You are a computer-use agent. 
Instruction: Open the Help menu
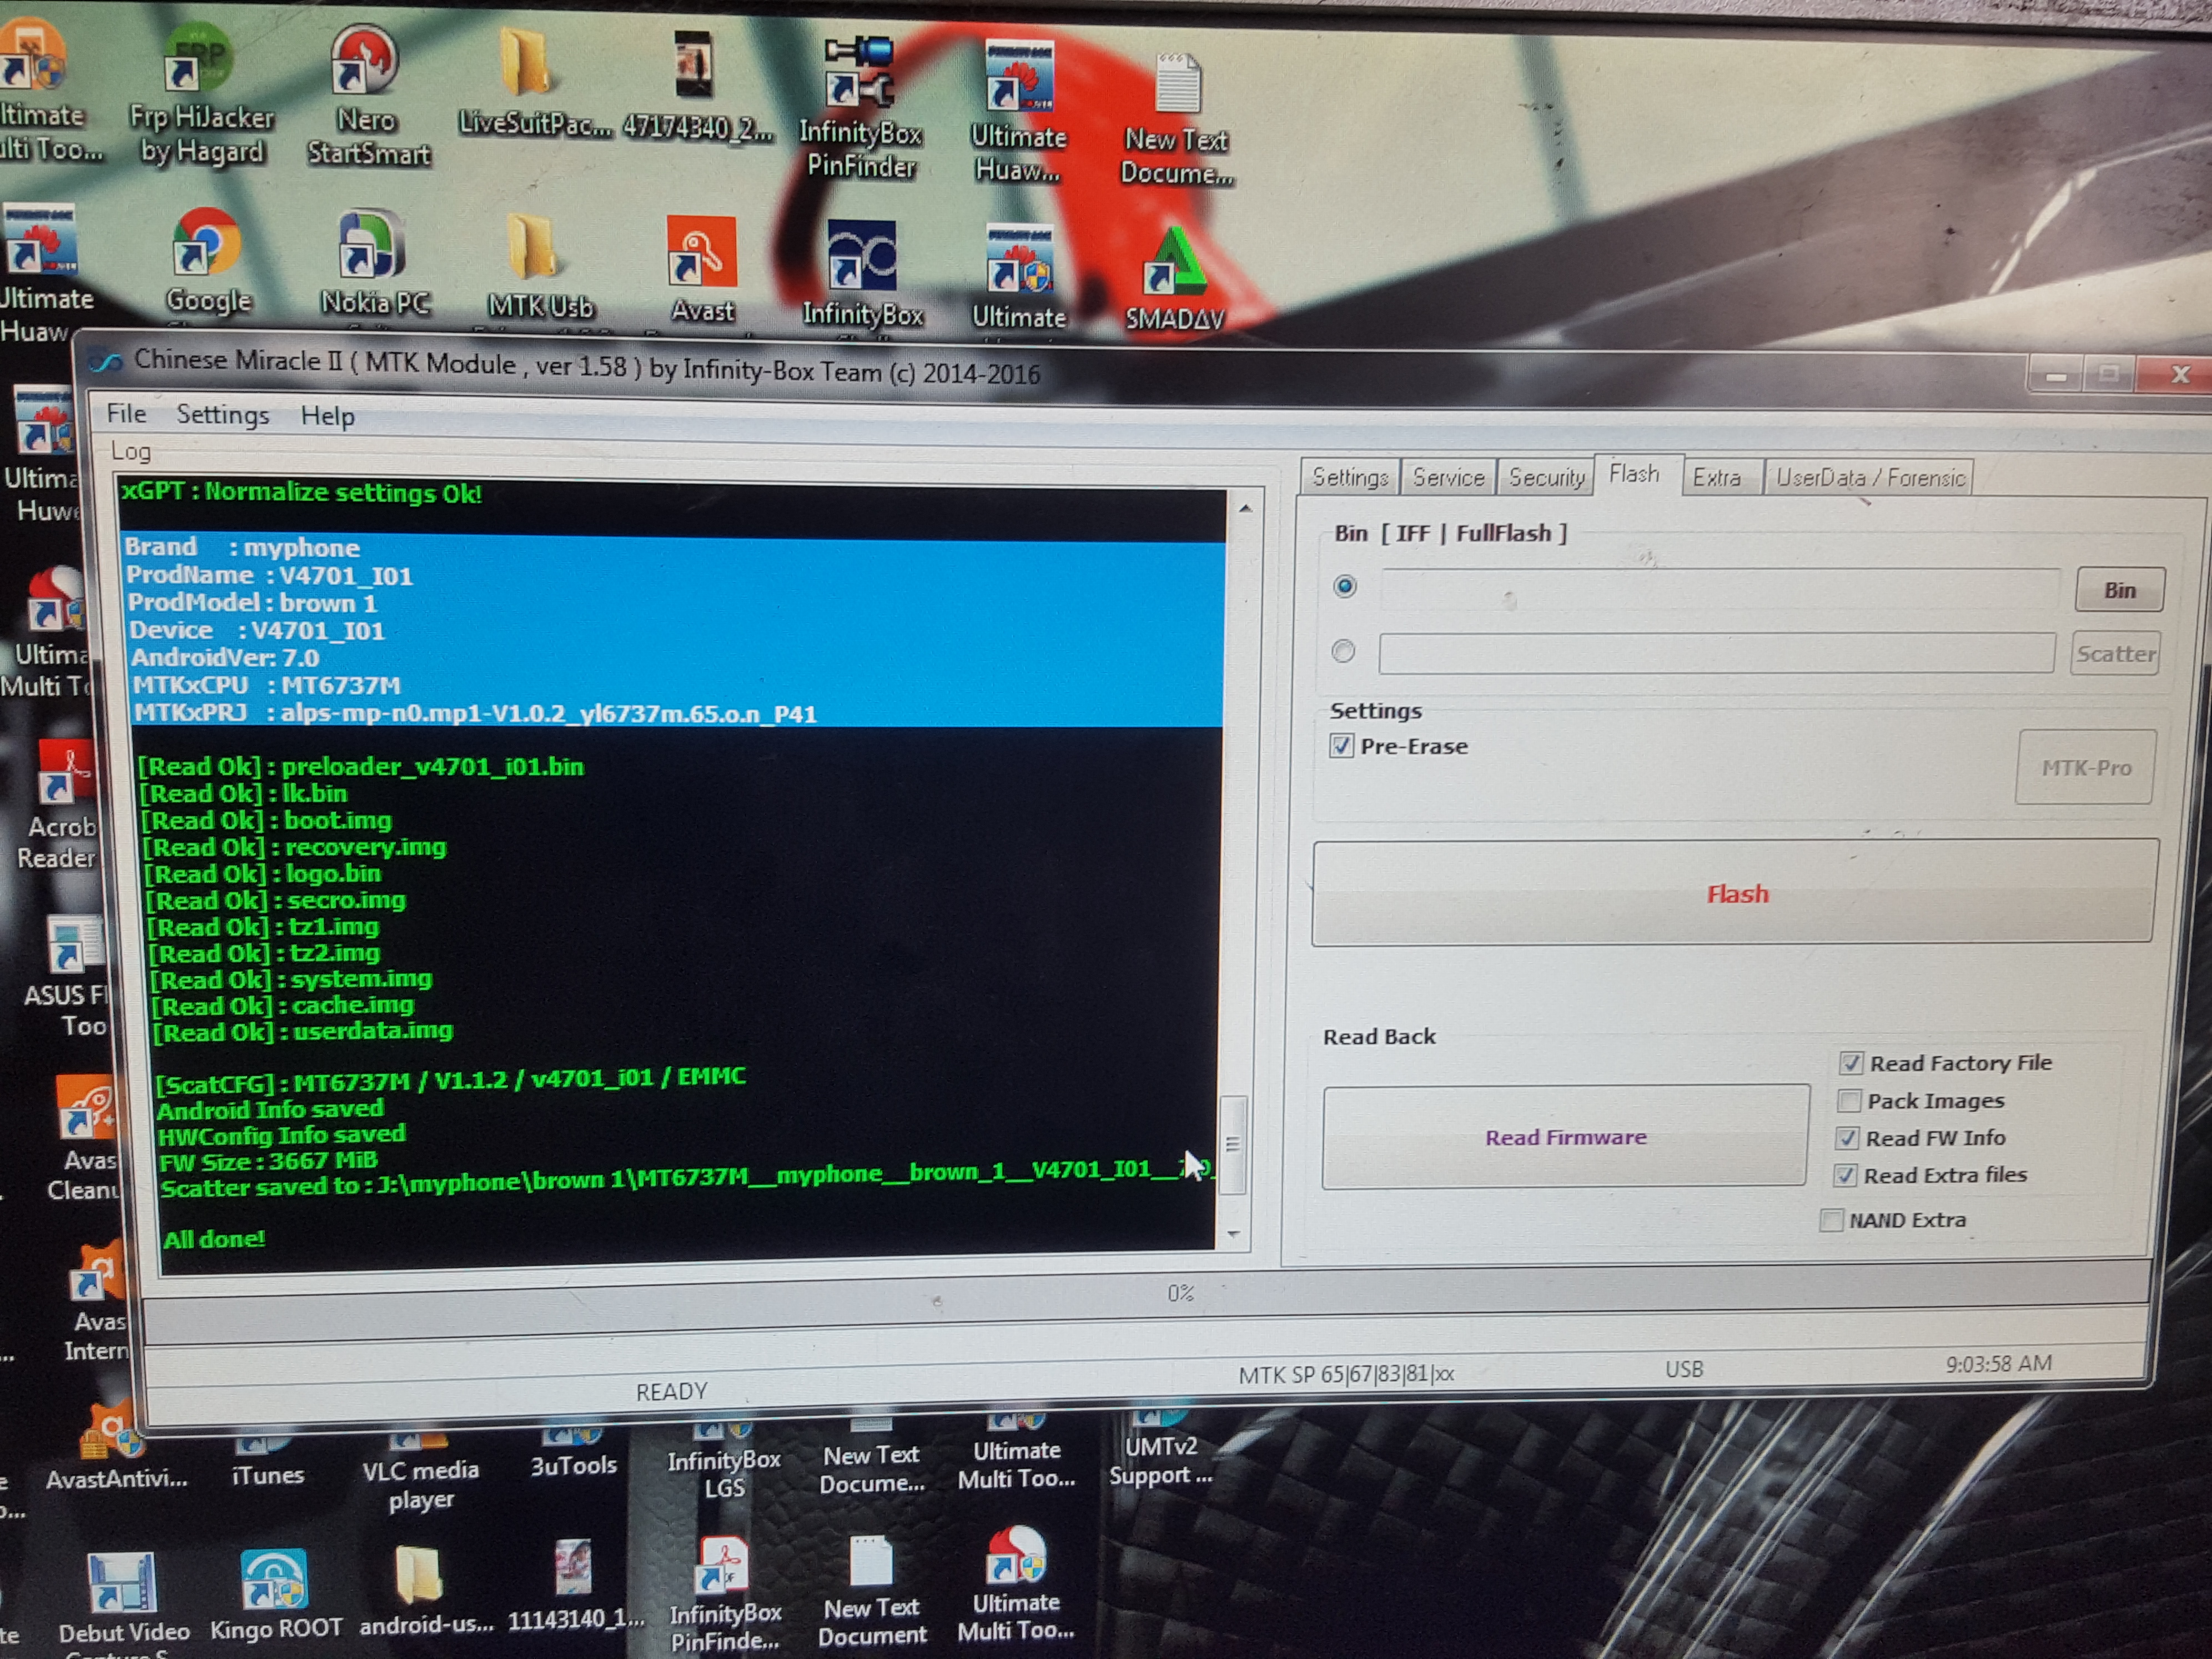[x=328, y=416]
